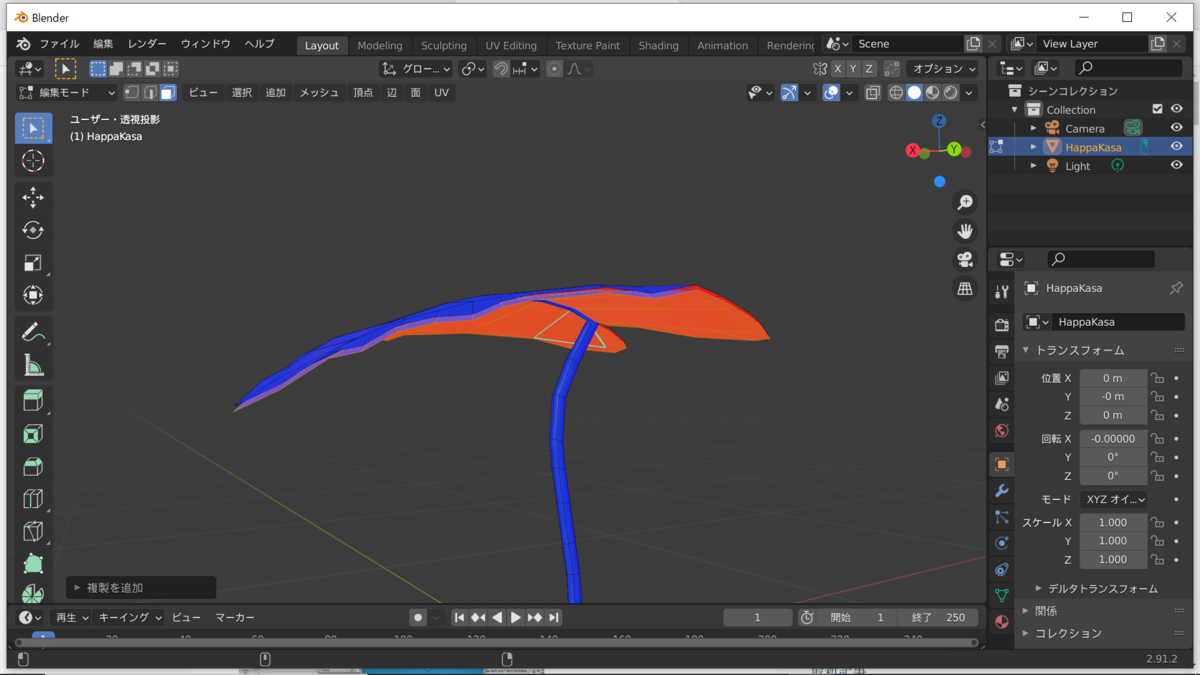
Task: Click the 位置 X value field
Action: [x=1113, y=378]
